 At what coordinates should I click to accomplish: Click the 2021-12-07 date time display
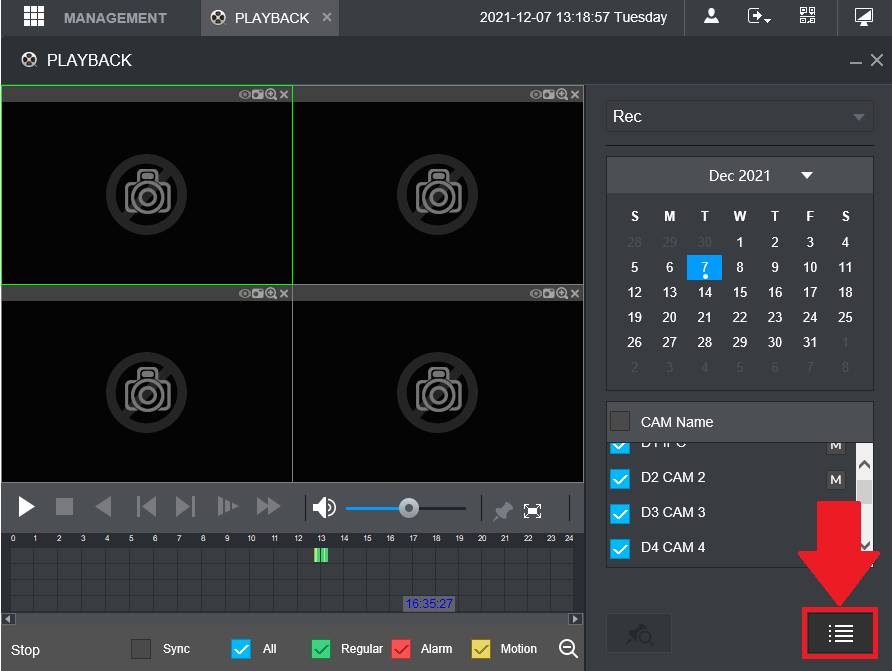coord(573,18)
